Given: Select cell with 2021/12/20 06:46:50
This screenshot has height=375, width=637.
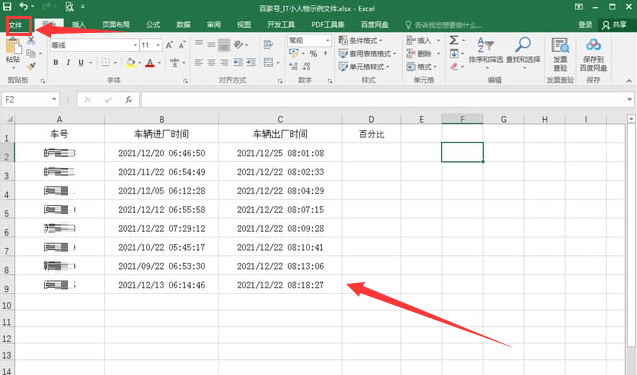Looking at the screenshot, I should tap(161, 153).
